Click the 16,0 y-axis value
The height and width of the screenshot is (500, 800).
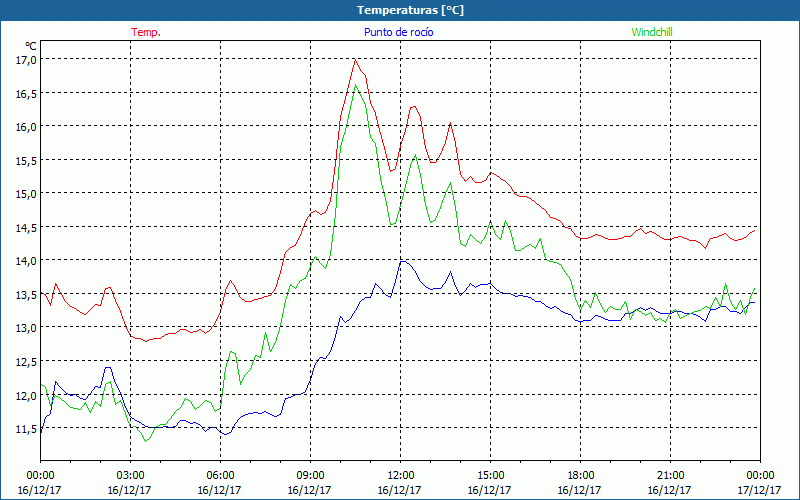click(27, 127)
